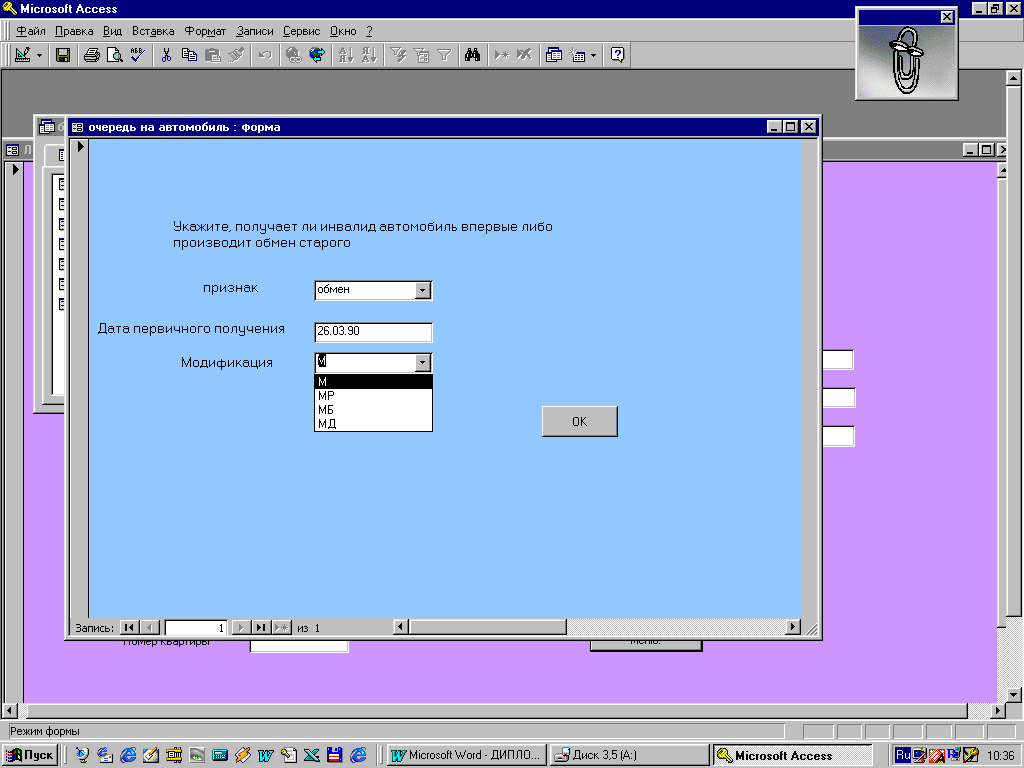Click the 'Дата первичного получения' date field

coord(372,331)
